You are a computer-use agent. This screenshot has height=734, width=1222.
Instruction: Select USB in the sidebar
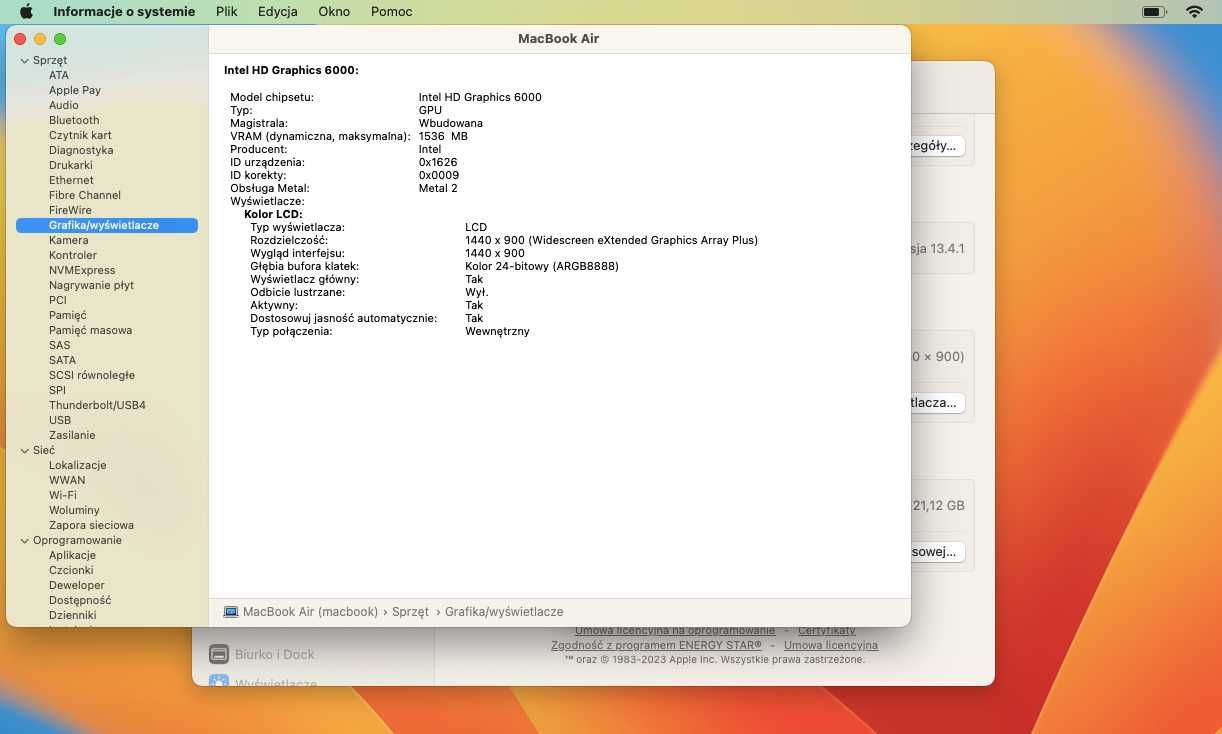60,420
